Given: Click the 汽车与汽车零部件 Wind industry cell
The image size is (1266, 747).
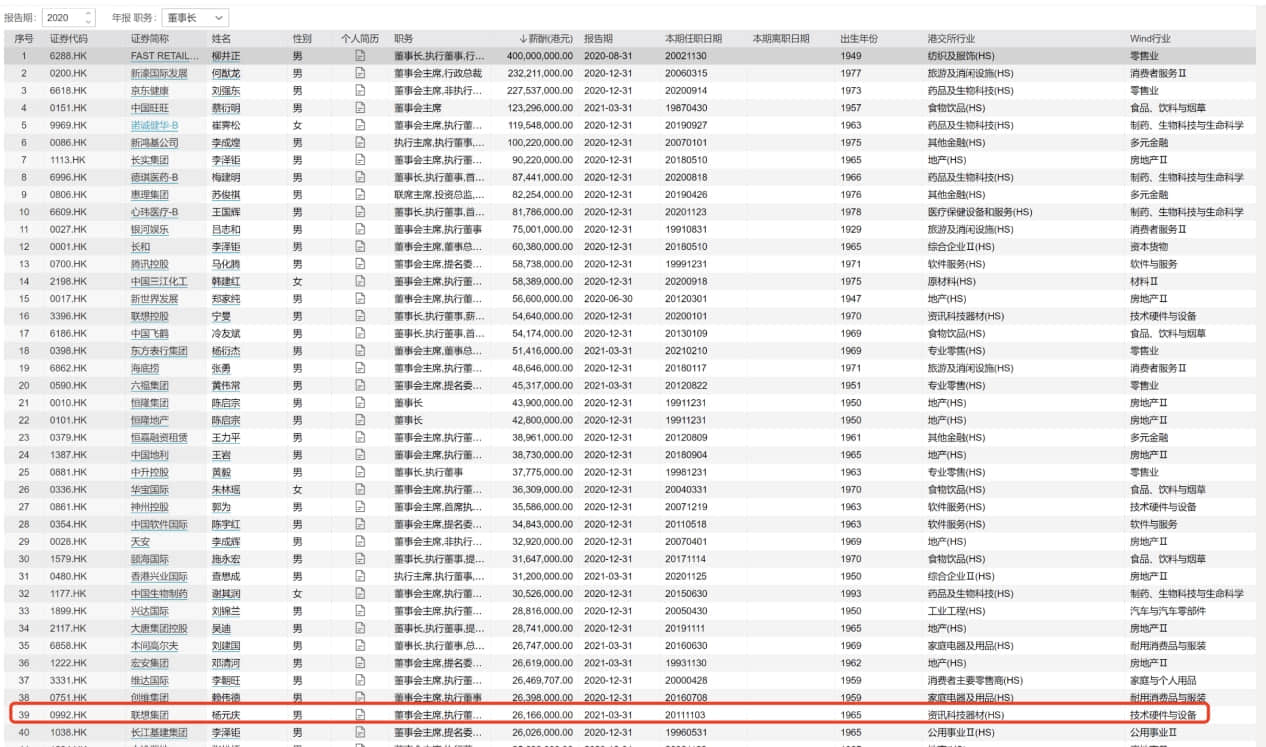Looking at the screenshot, I should coord(1170,611).
